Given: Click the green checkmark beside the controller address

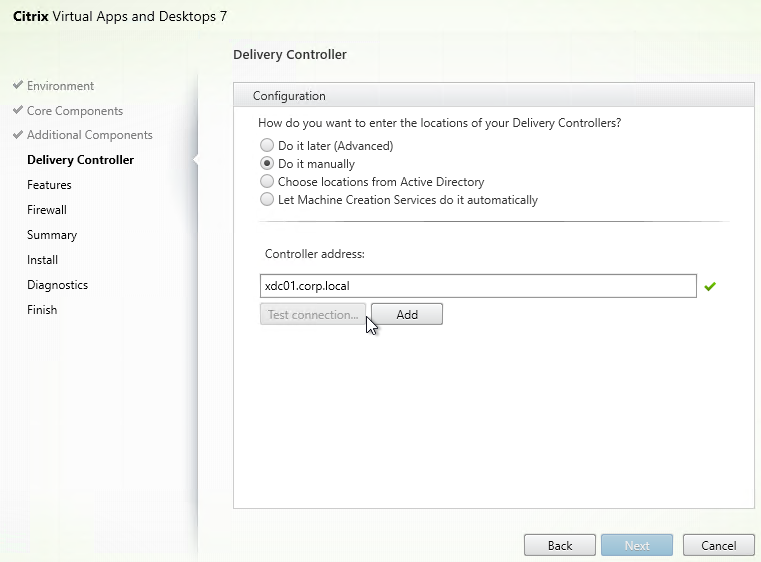Looking at the screenshot, I should [x=710, y=286].
